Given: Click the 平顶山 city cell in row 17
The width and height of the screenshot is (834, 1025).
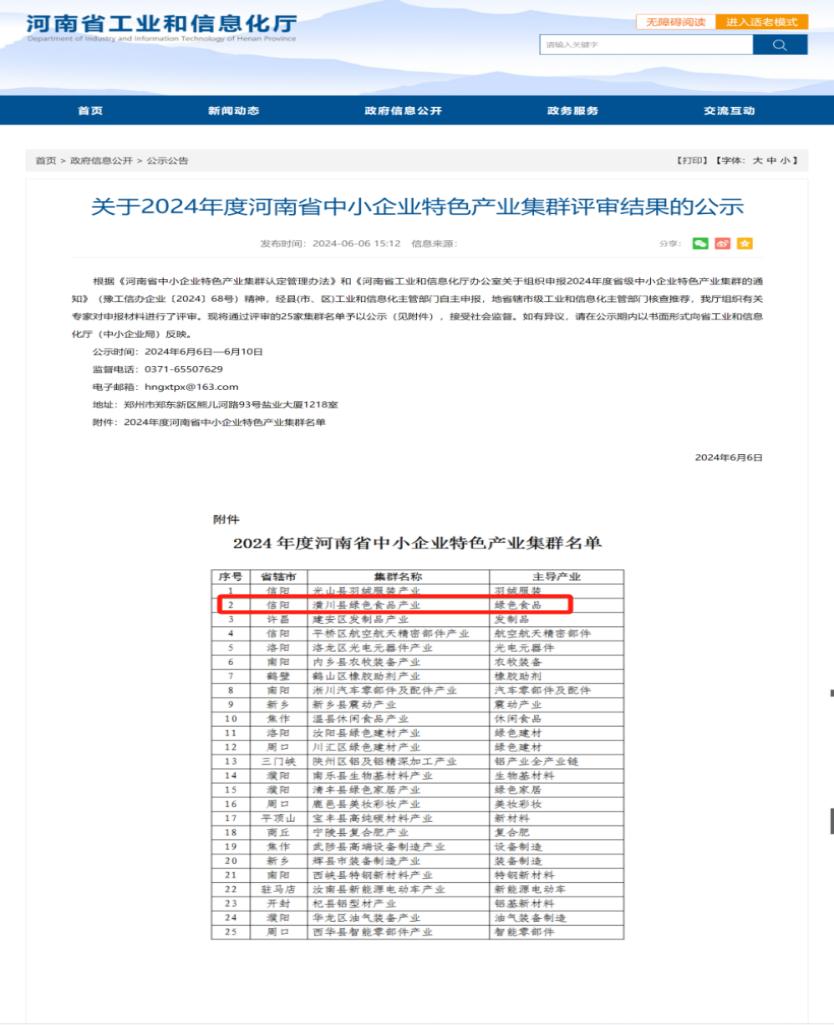Looking at the screenshot, I should click(278, 818).
